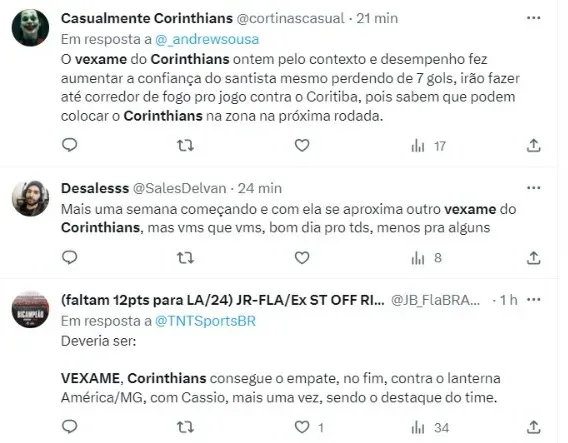Image resolution: width=568 pixels, height=443 pixels.
Task: Open more options for Casualmente Corinthians tweet
Action: tap(534, 18)
